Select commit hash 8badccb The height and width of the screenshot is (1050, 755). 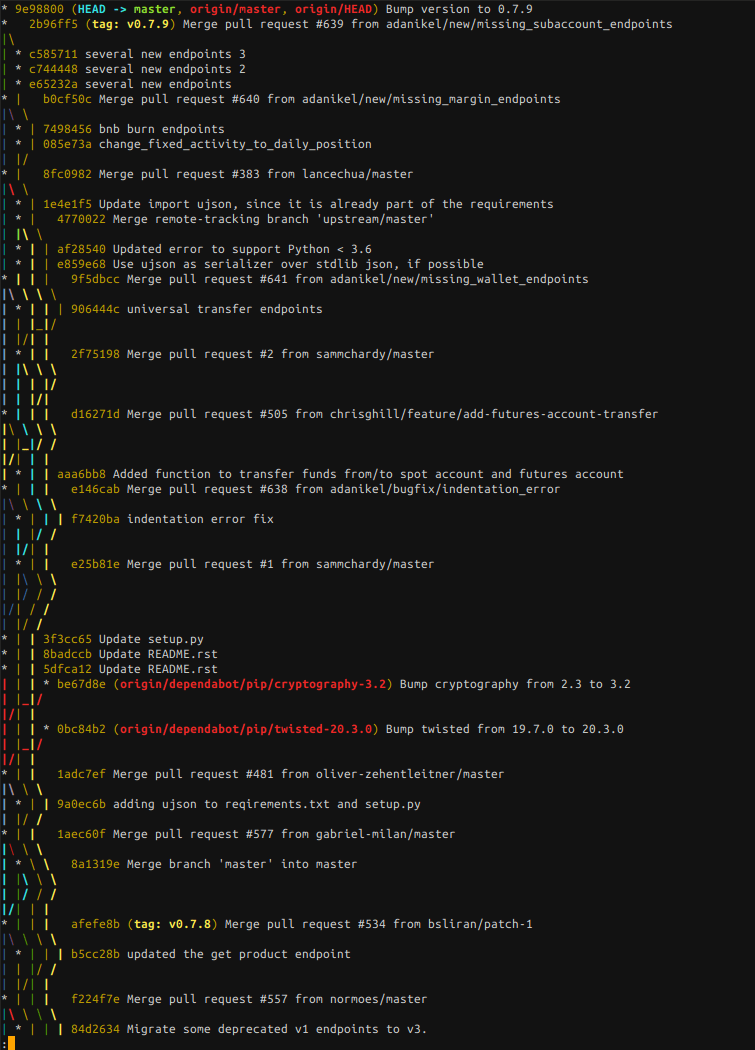click(x=68, y=654)
